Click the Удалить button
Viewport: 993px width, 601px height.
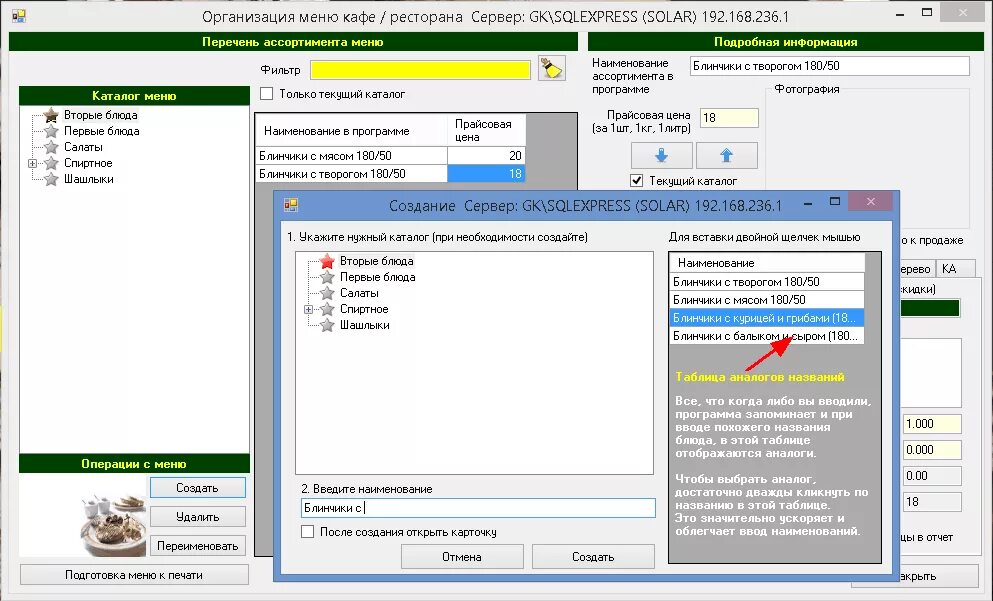[198, 517]
